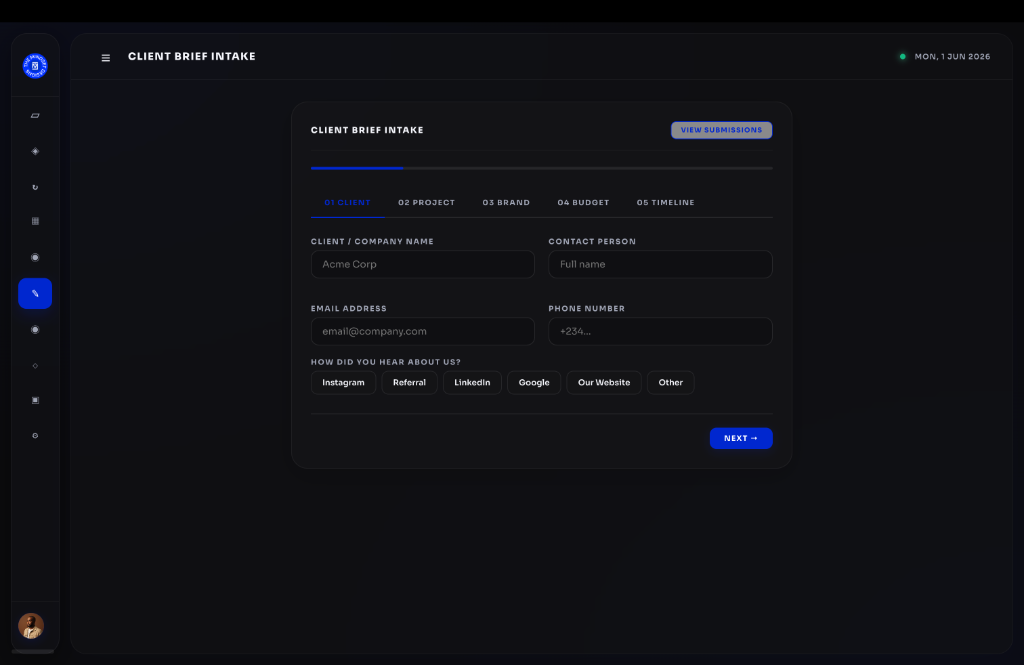Click the green status dot near the date
The width and height of the screenshot is (1024, 665).
tap(903, 57)
